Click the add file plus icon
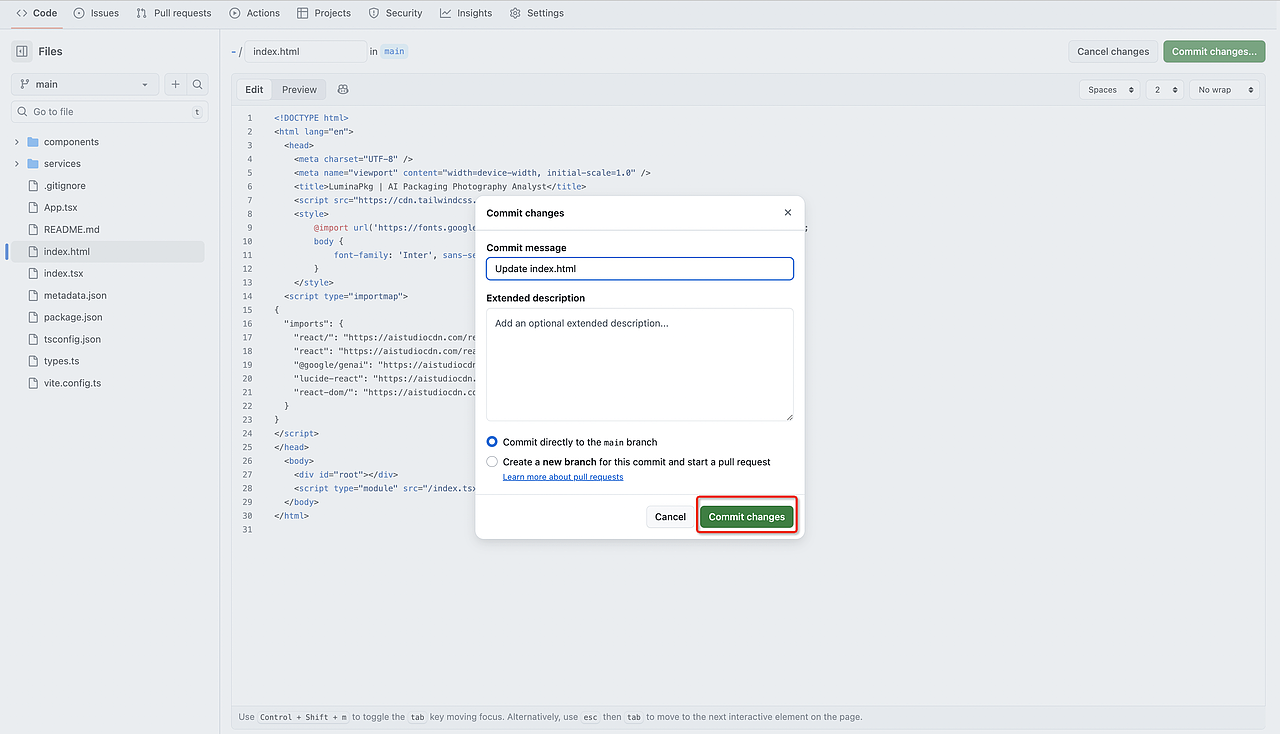Viewport: 1280px width, 734px height. [x=175, y=85]
